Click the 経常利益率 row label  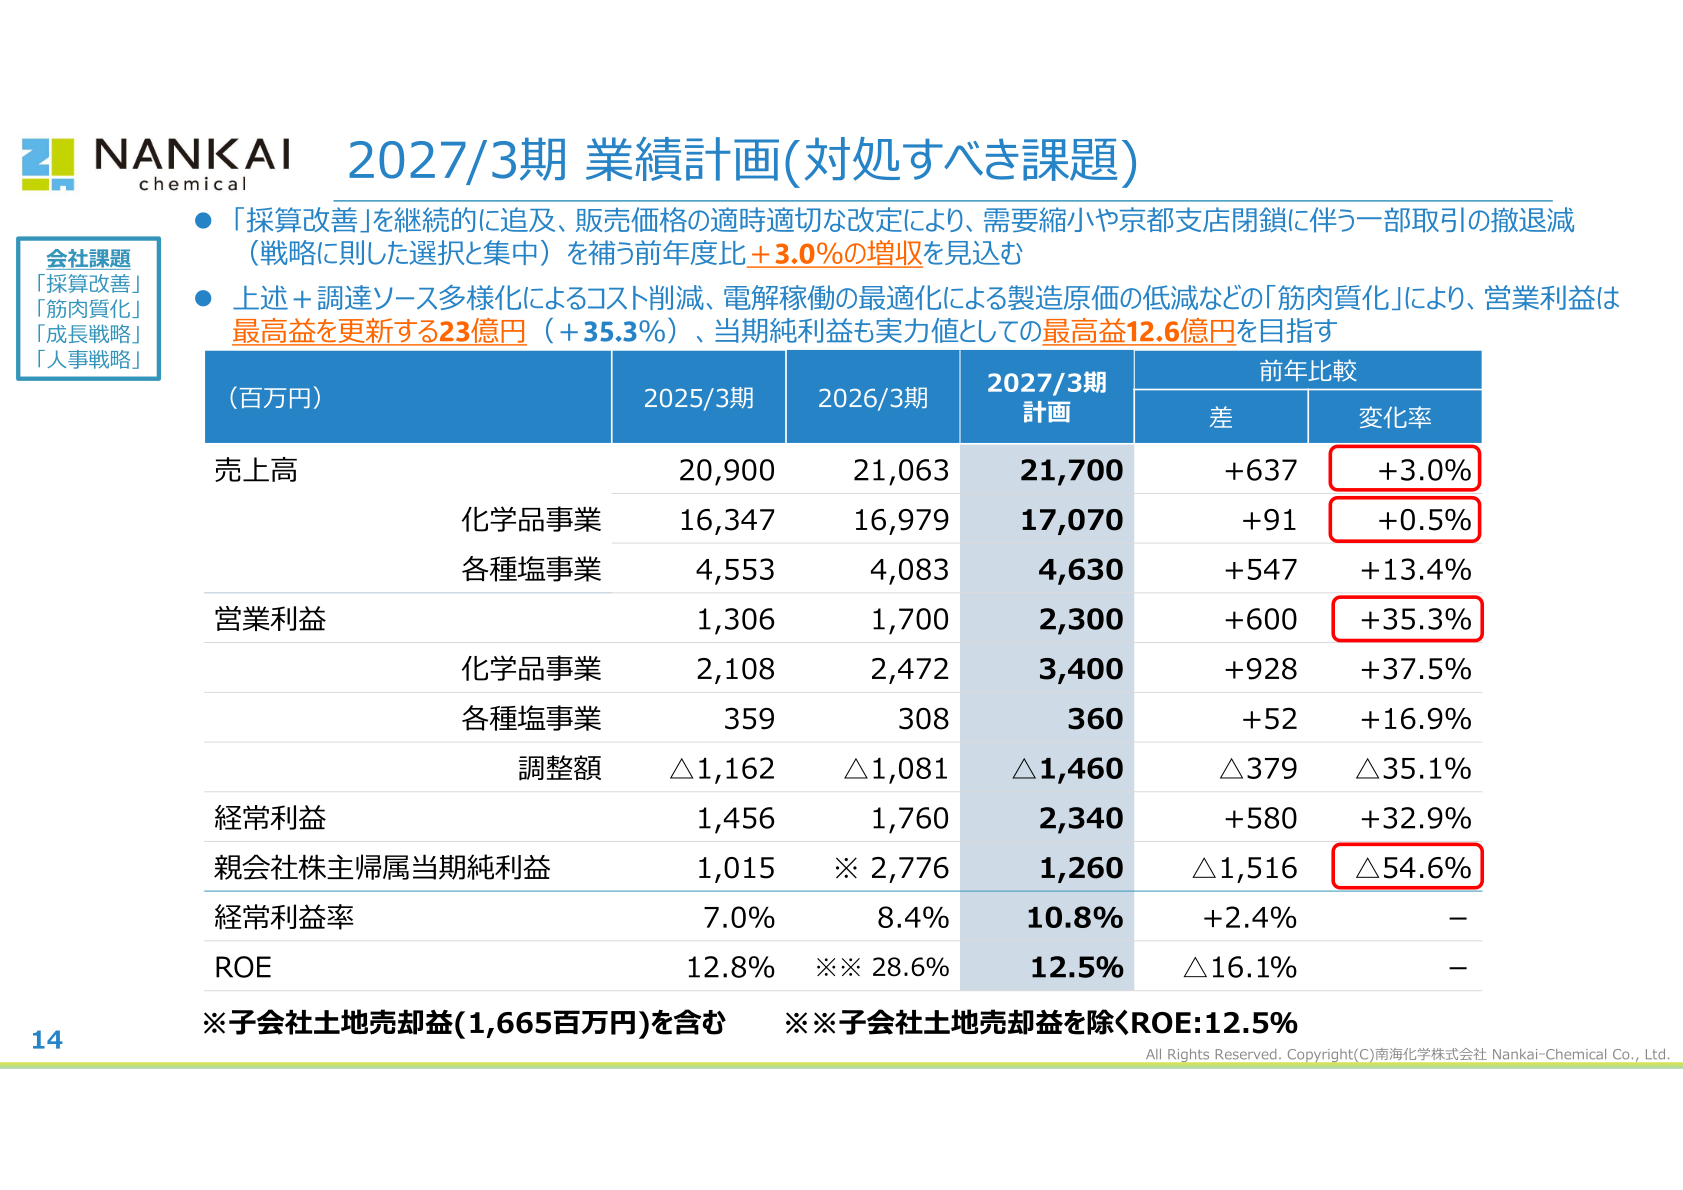284,917
